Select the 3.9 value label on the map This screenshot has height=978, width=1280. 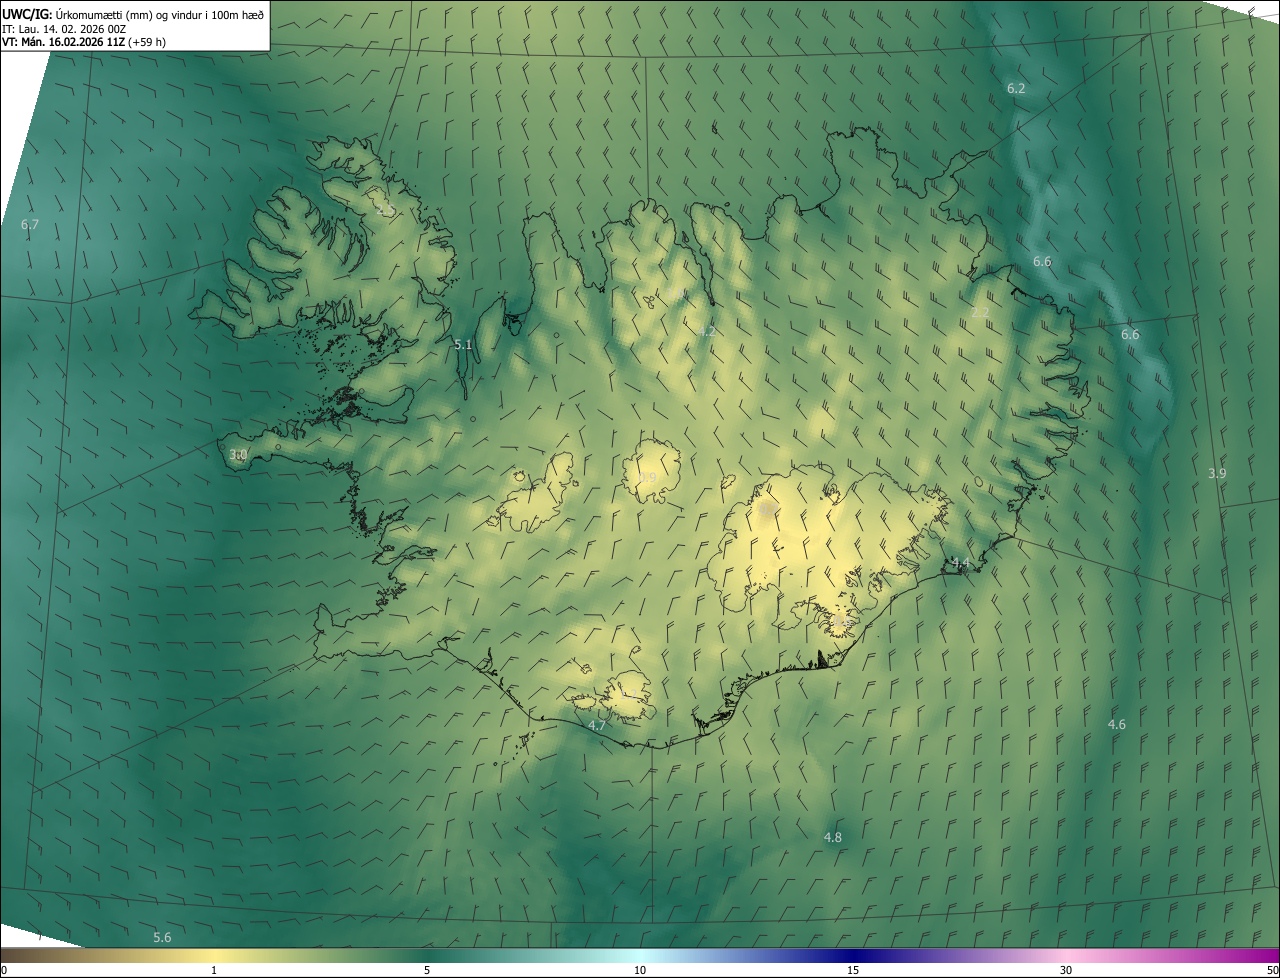coord(1217,474)
